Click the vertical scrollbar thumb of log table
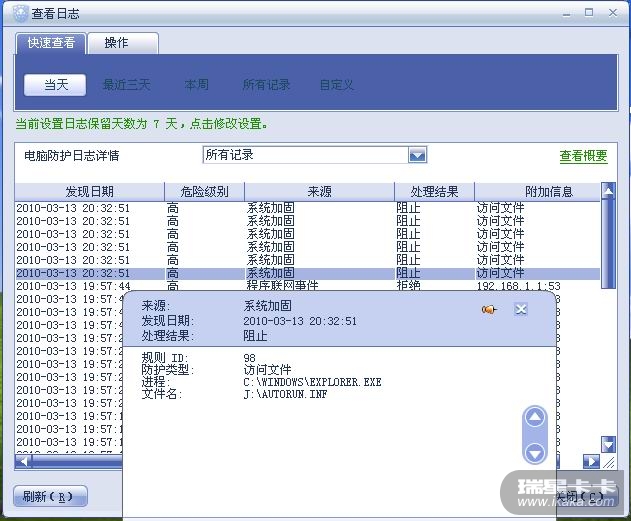Viewport: 631px width, 521px height. coord(608,243)
